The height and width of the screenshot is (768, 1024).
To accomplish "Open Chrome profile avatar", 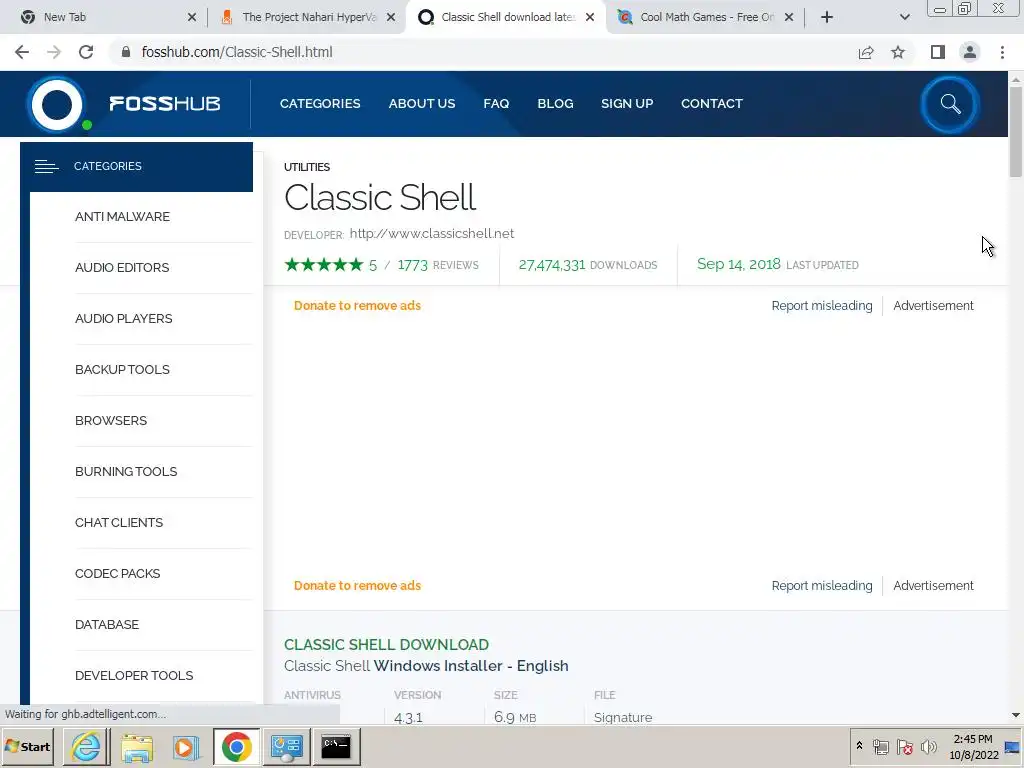I will tap(970, 52).
